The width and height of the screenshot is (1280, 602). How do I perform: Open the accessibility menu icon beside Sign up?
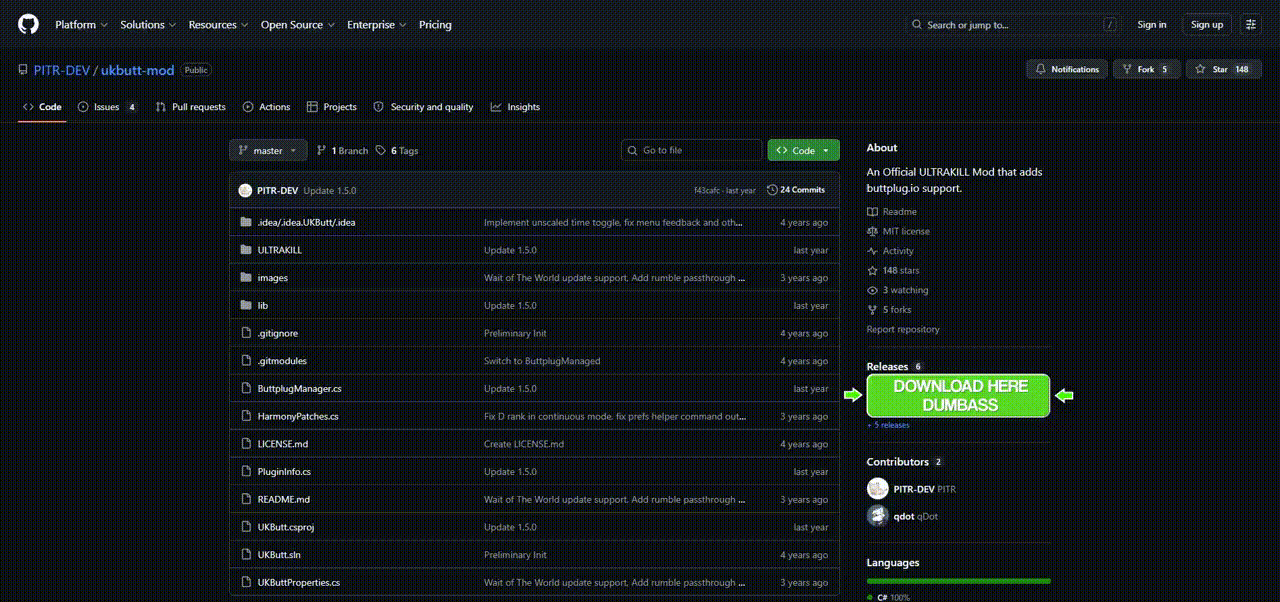(x=1250, y=24)
